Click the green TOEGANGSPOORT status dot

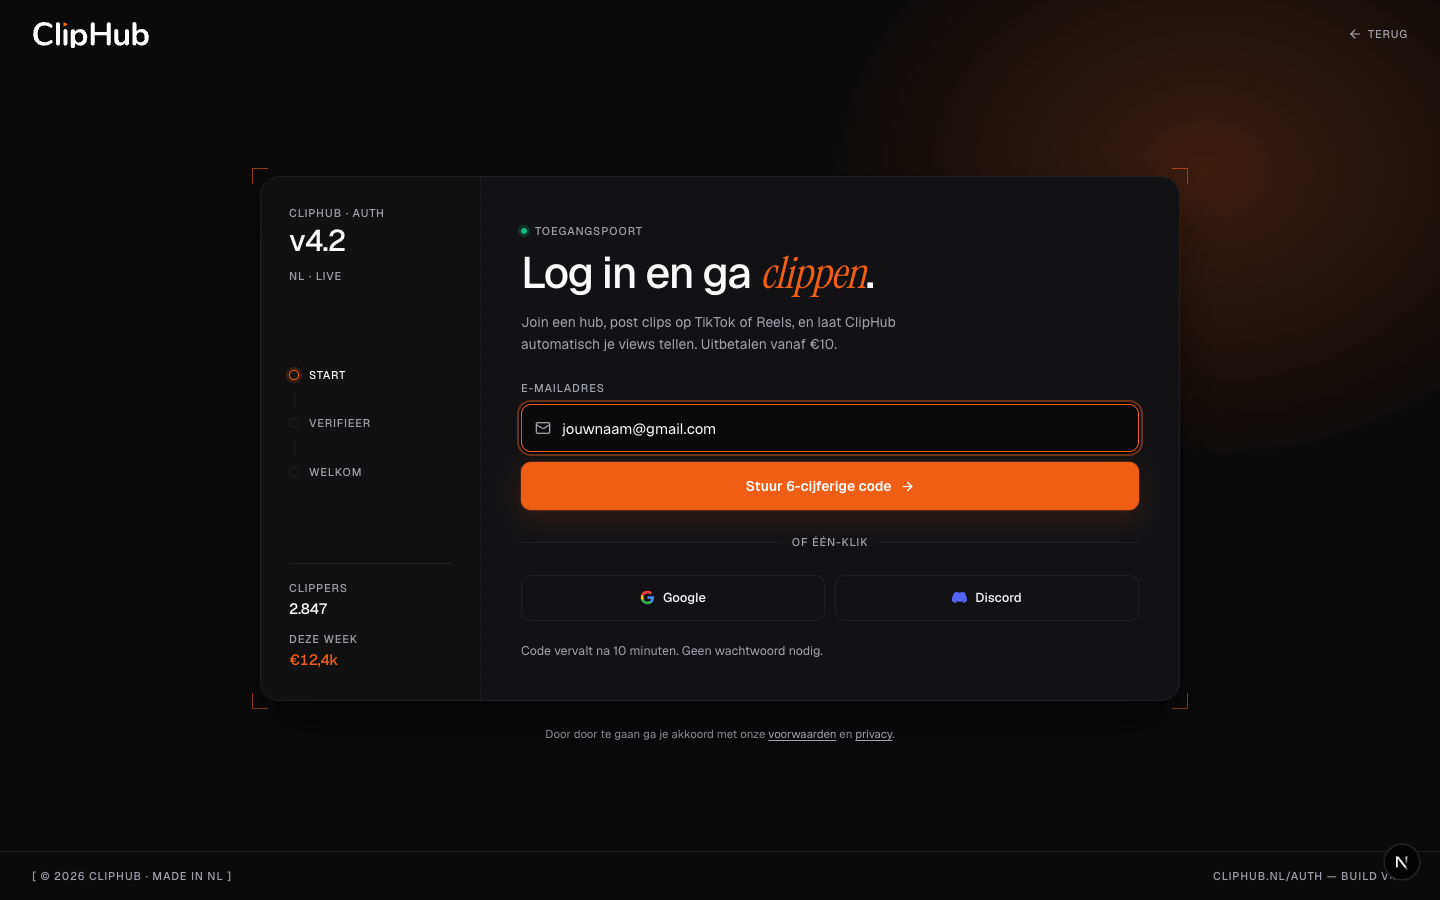pyautogui.click(x=524, y=231)
